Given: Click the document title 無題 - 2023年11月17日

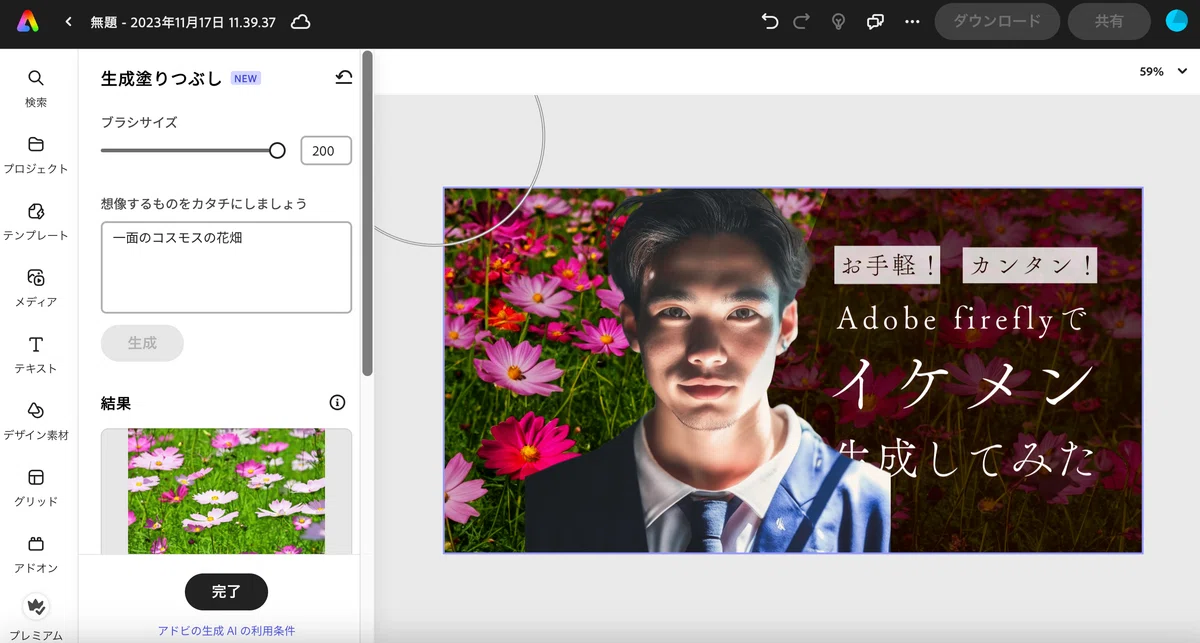Looking at the screenshot, I should [x=183, y=21].
